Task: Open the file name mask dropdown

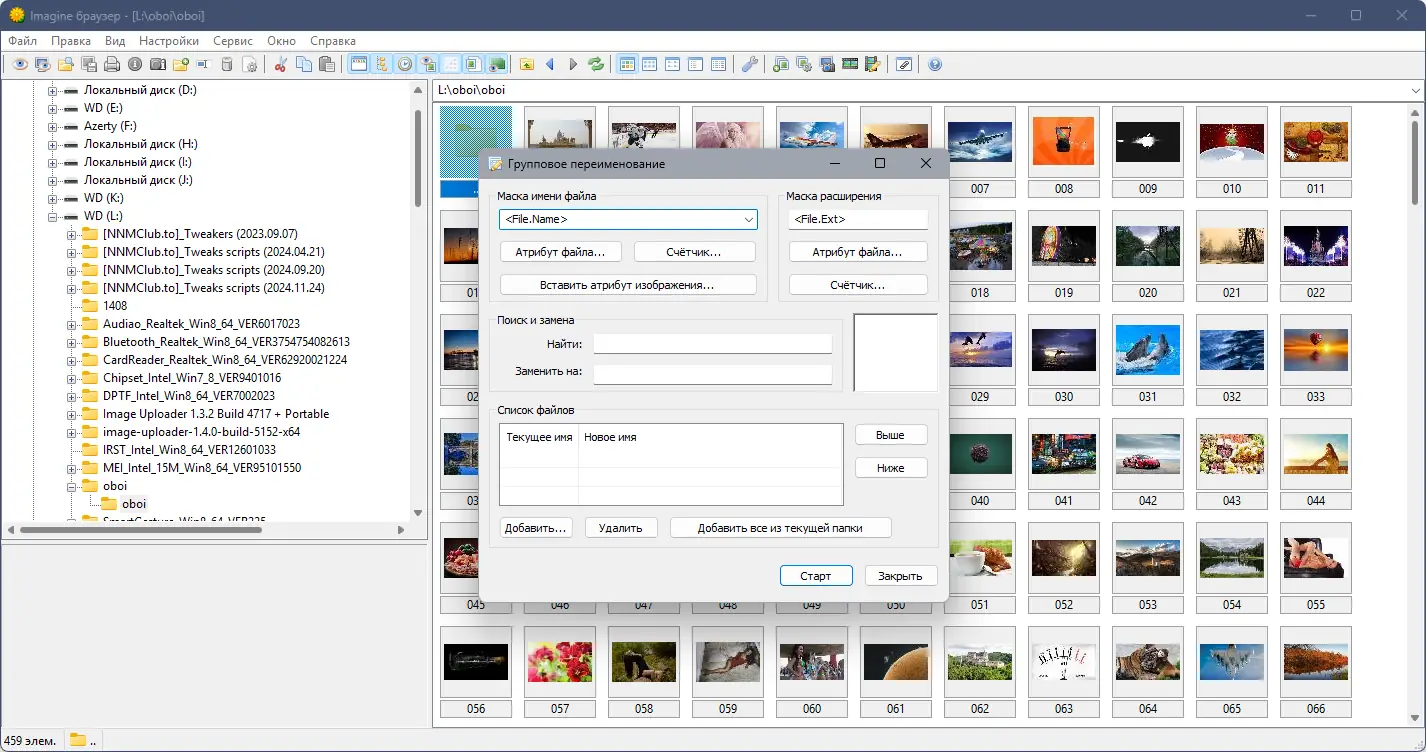Action: tap(748, 219)
